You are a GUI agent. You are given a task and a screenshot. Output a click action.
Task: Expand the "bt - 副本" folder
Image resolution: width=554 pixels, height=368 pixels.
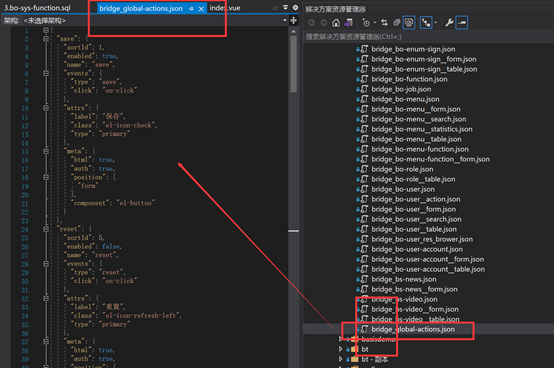click(340, 359)
